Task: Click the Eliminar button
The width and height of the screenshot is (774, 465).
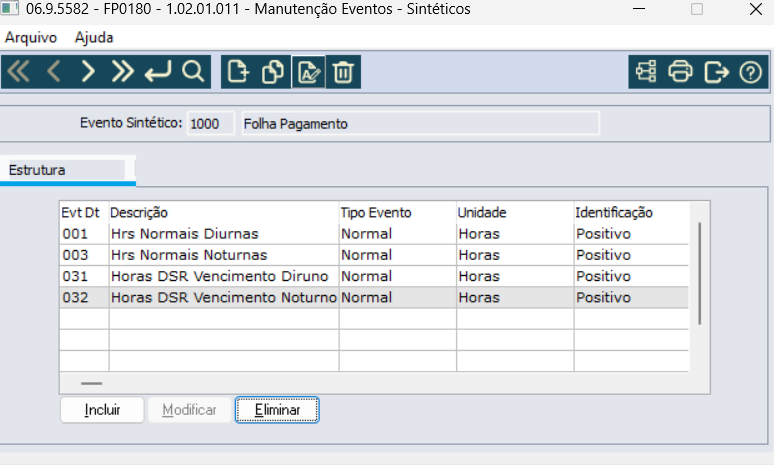Action: 277,410
